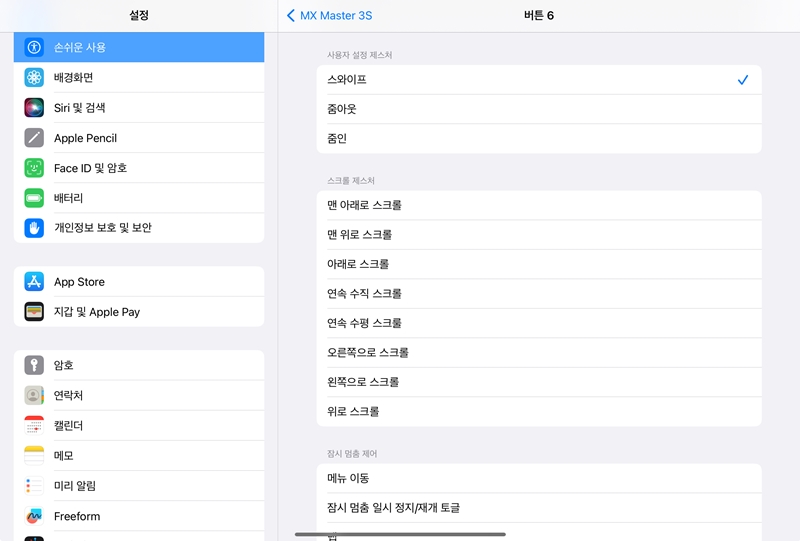800x541 pixels.
Task: Select 맨 아래로 스크롤
Action: click(539, 205)
